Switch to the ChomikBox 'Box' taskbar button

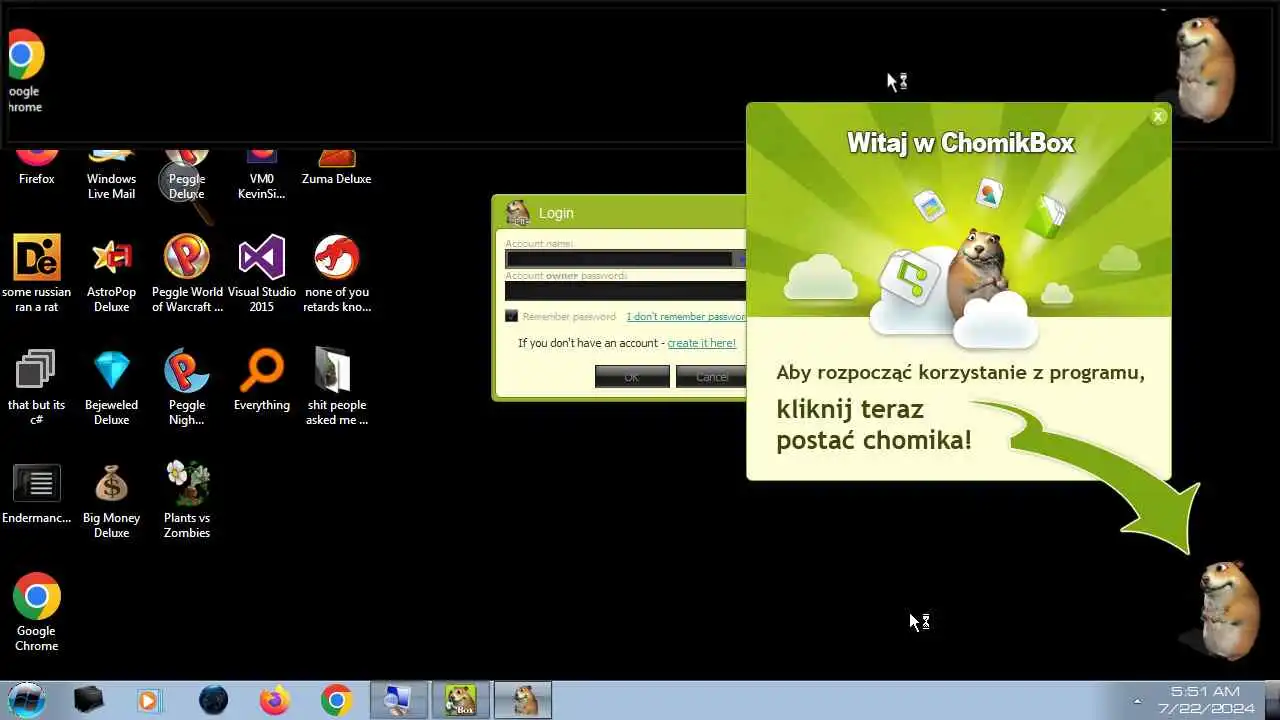pos(460,700)
